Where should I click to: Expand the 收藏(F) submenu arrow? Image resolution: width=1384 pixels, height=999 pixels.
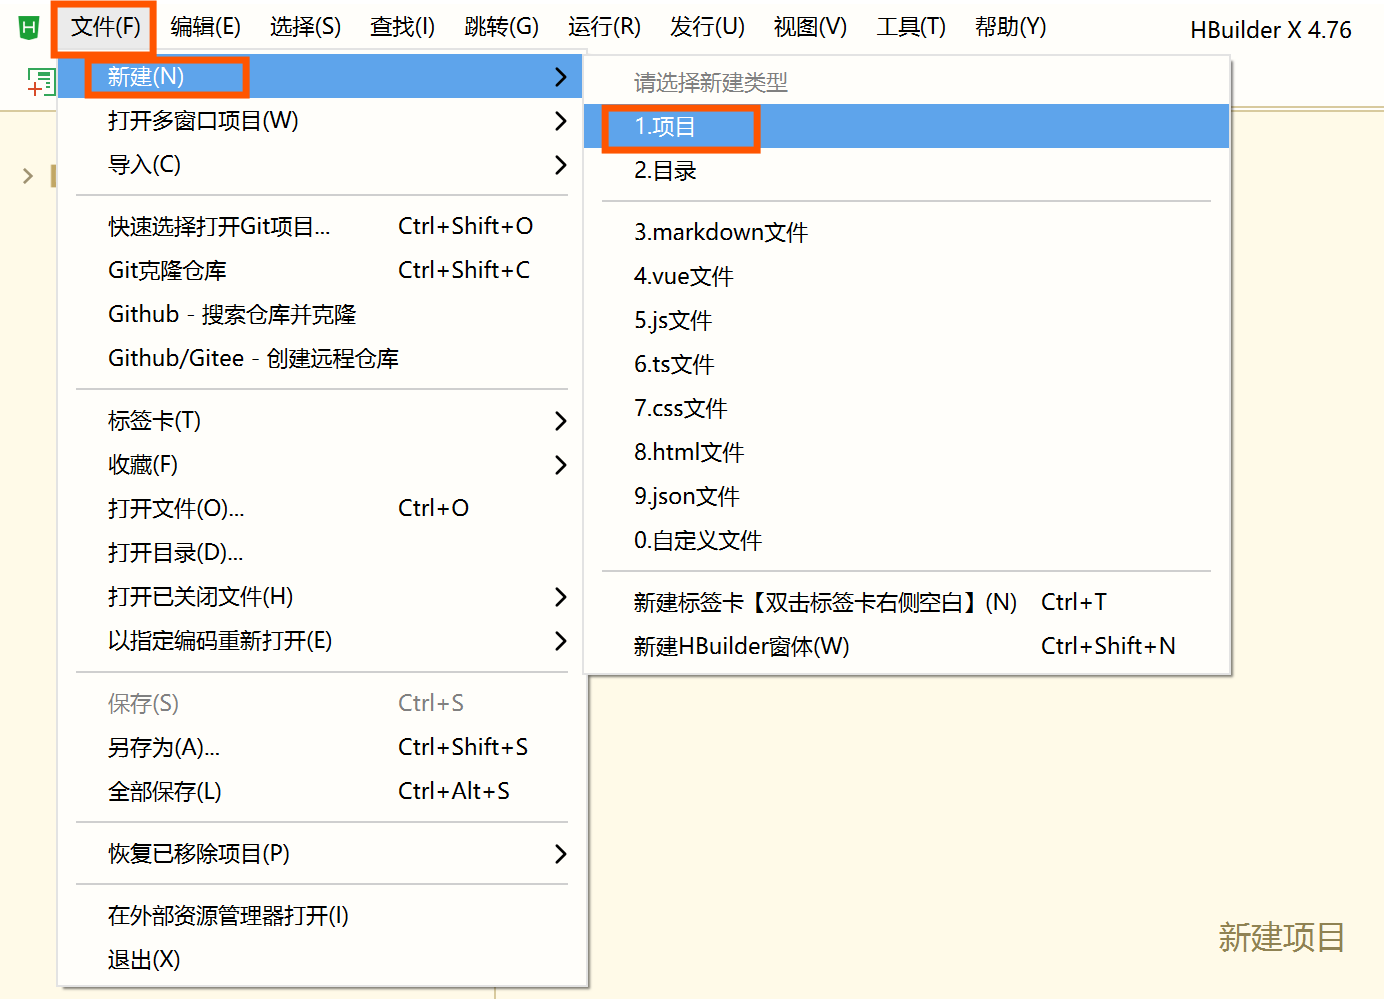point(560,465)
